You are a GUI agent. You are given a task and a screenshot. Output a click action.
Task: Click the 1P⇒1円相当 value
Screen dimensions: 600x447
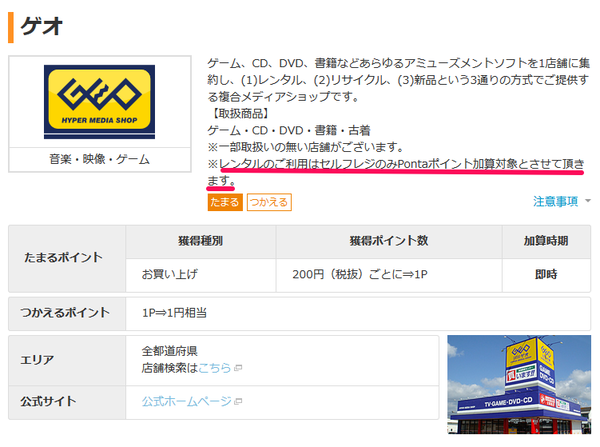(174, 313)
